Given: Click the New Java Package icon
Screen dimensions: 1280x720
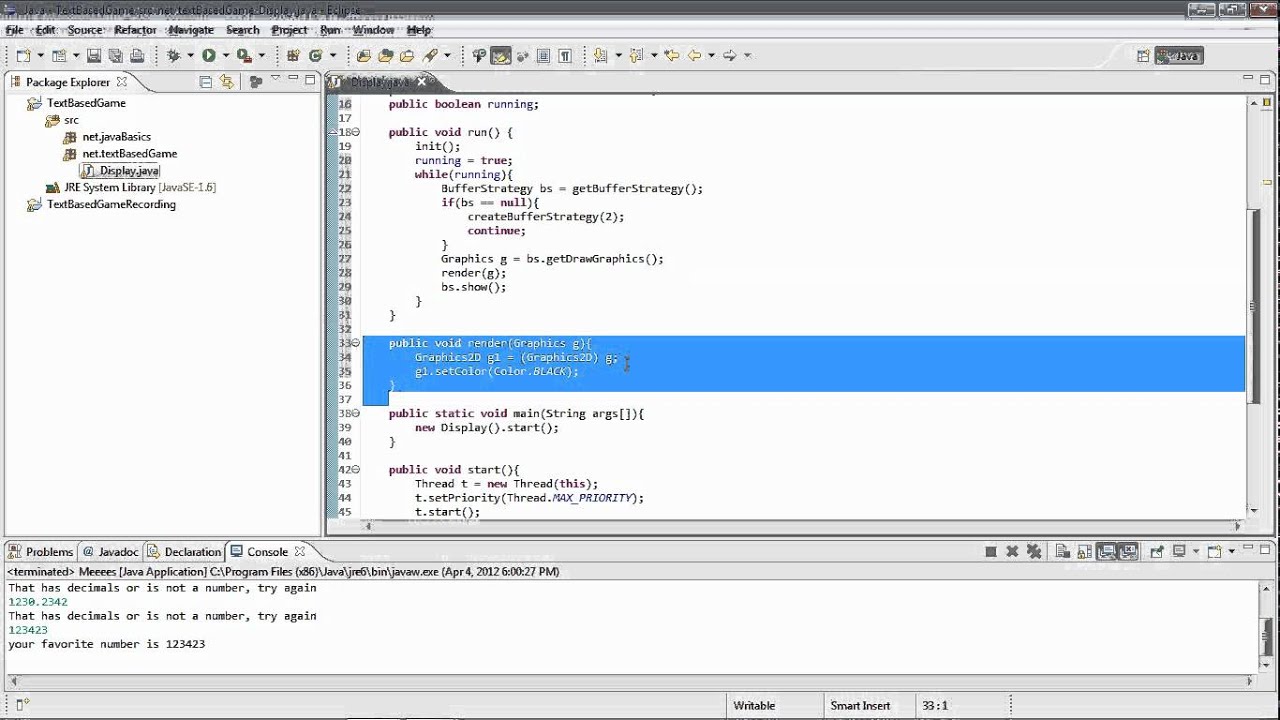Looking at the screenshot, I should (293, 56).
